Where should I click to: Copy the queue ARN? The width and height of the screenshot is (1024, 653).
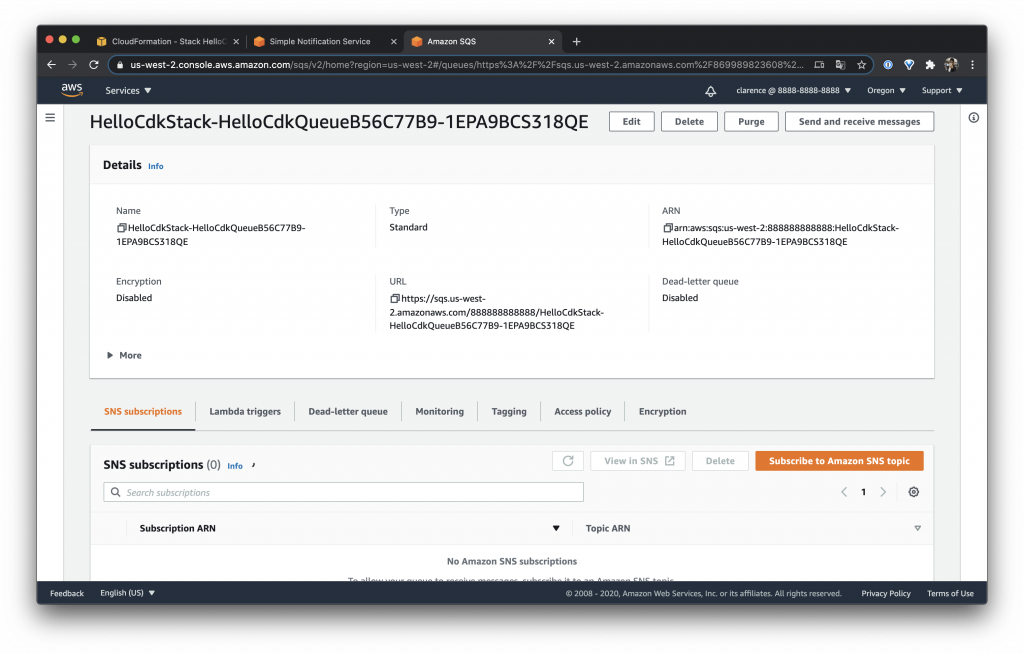coord(667,228)
